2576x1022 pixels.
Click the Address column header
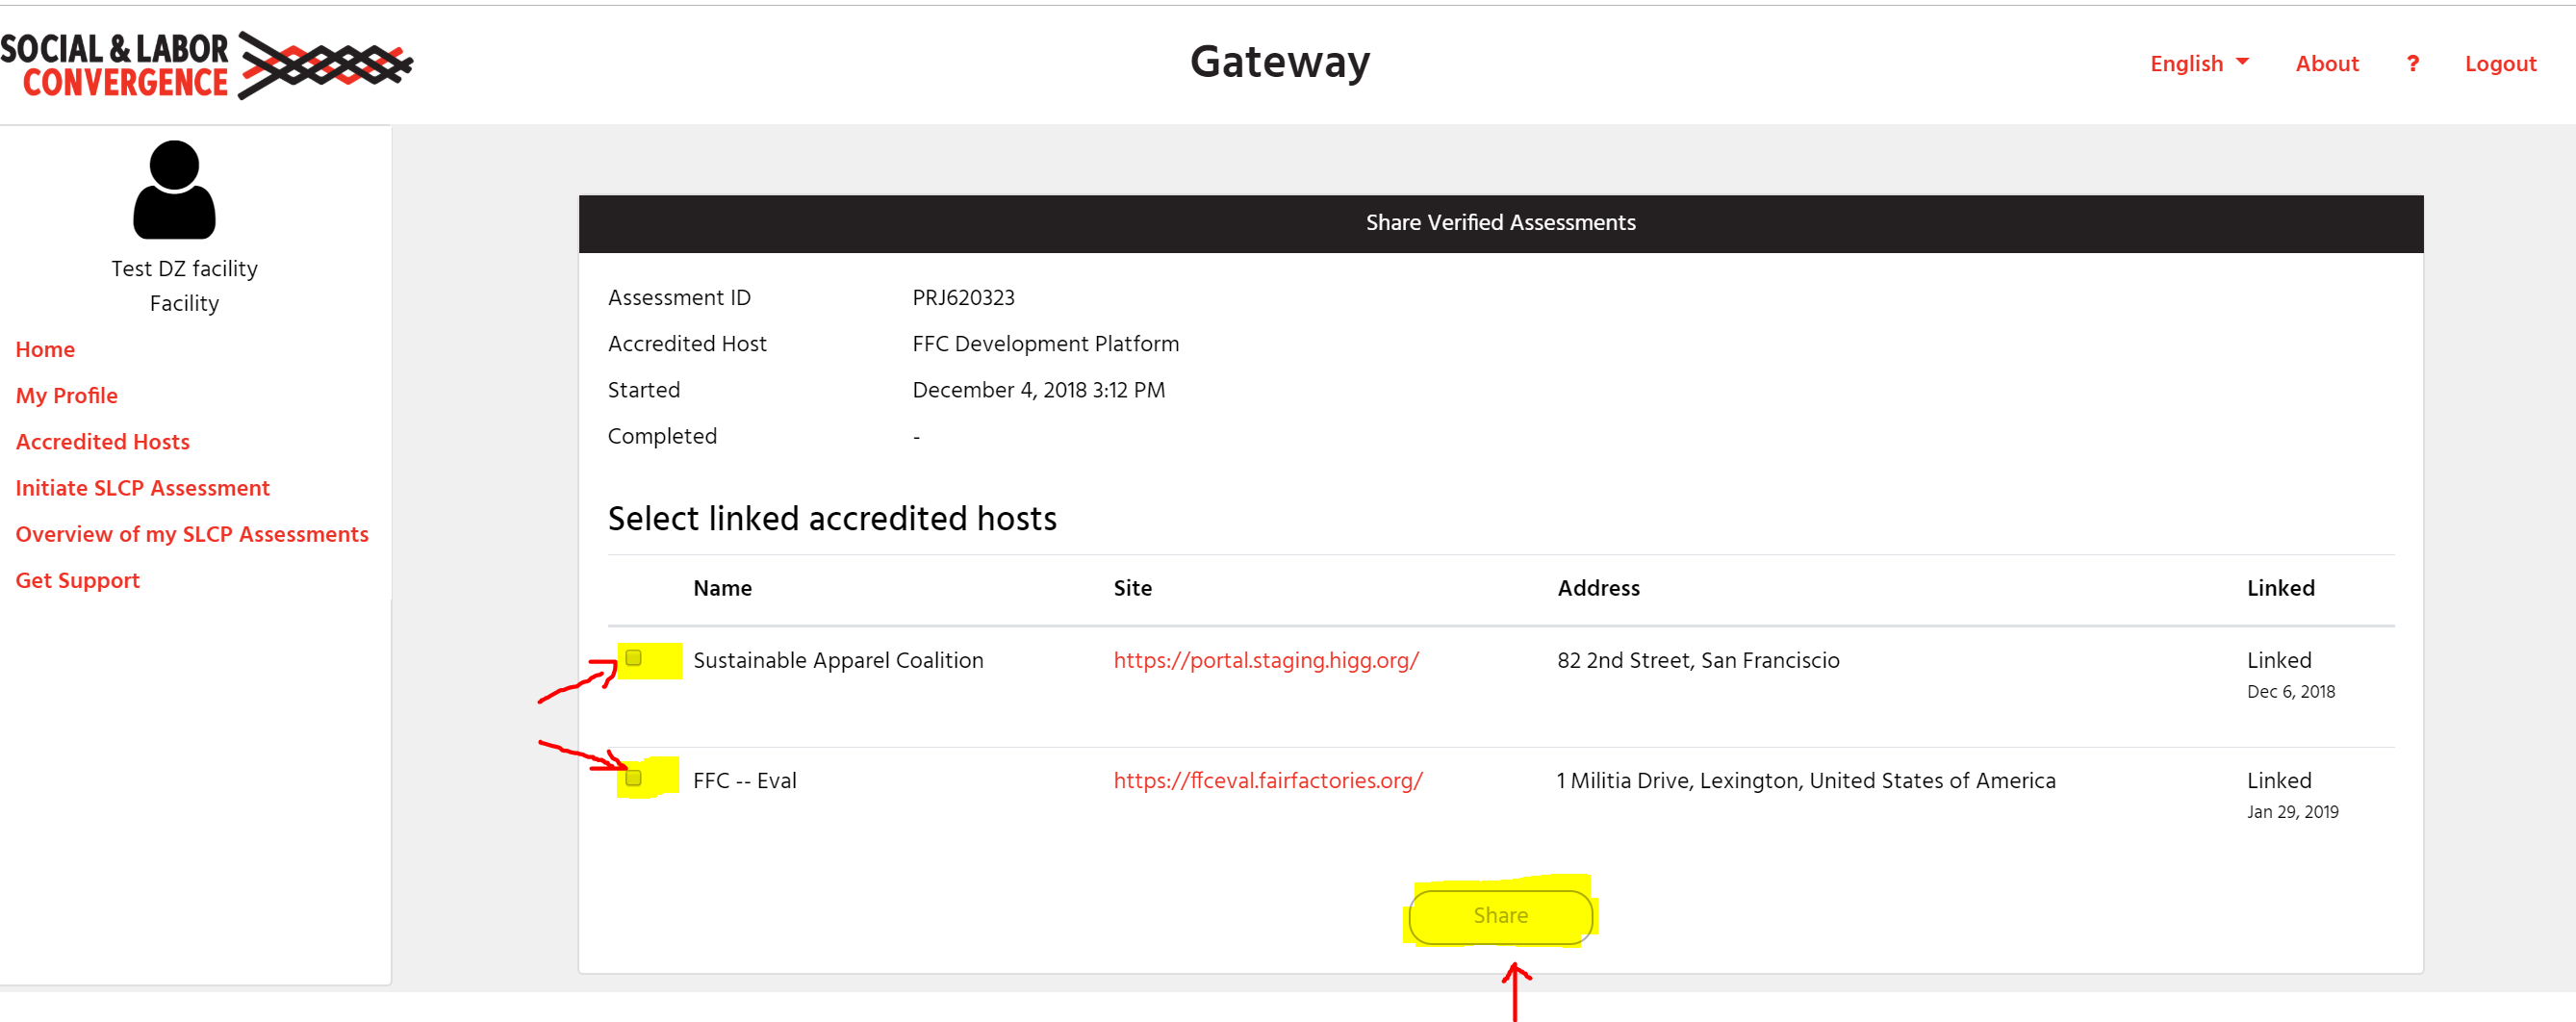[x=1598, y=588]
